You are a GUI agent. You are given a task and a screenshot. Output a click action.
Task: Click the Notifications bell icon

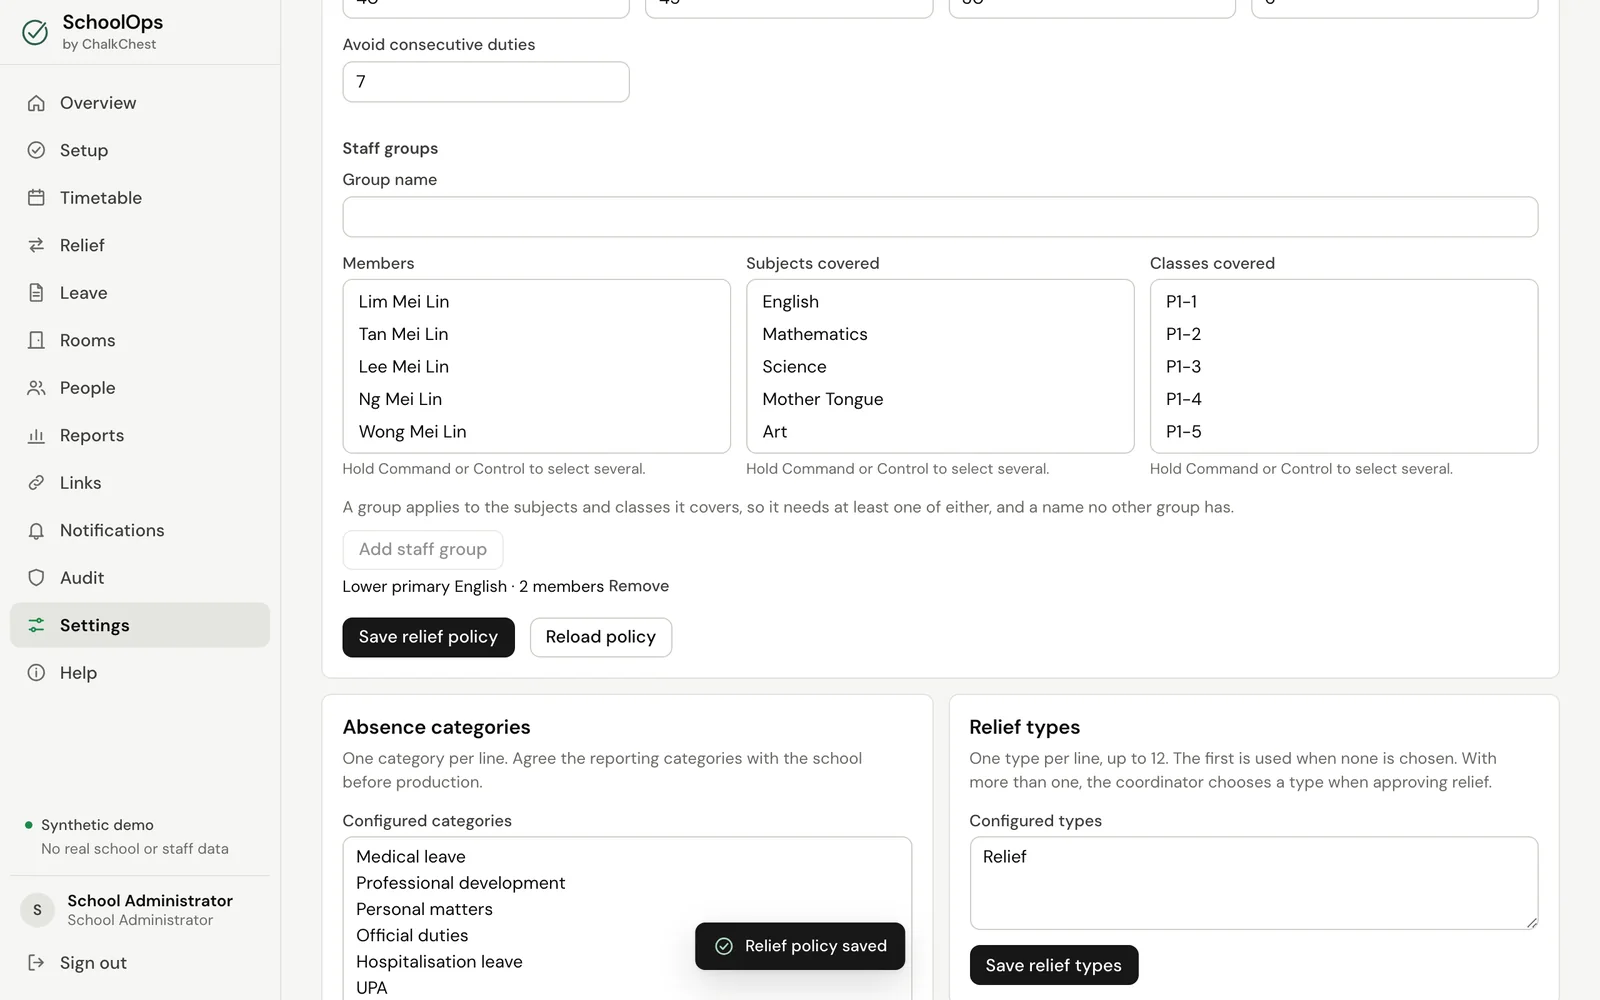tap(36, 530)
